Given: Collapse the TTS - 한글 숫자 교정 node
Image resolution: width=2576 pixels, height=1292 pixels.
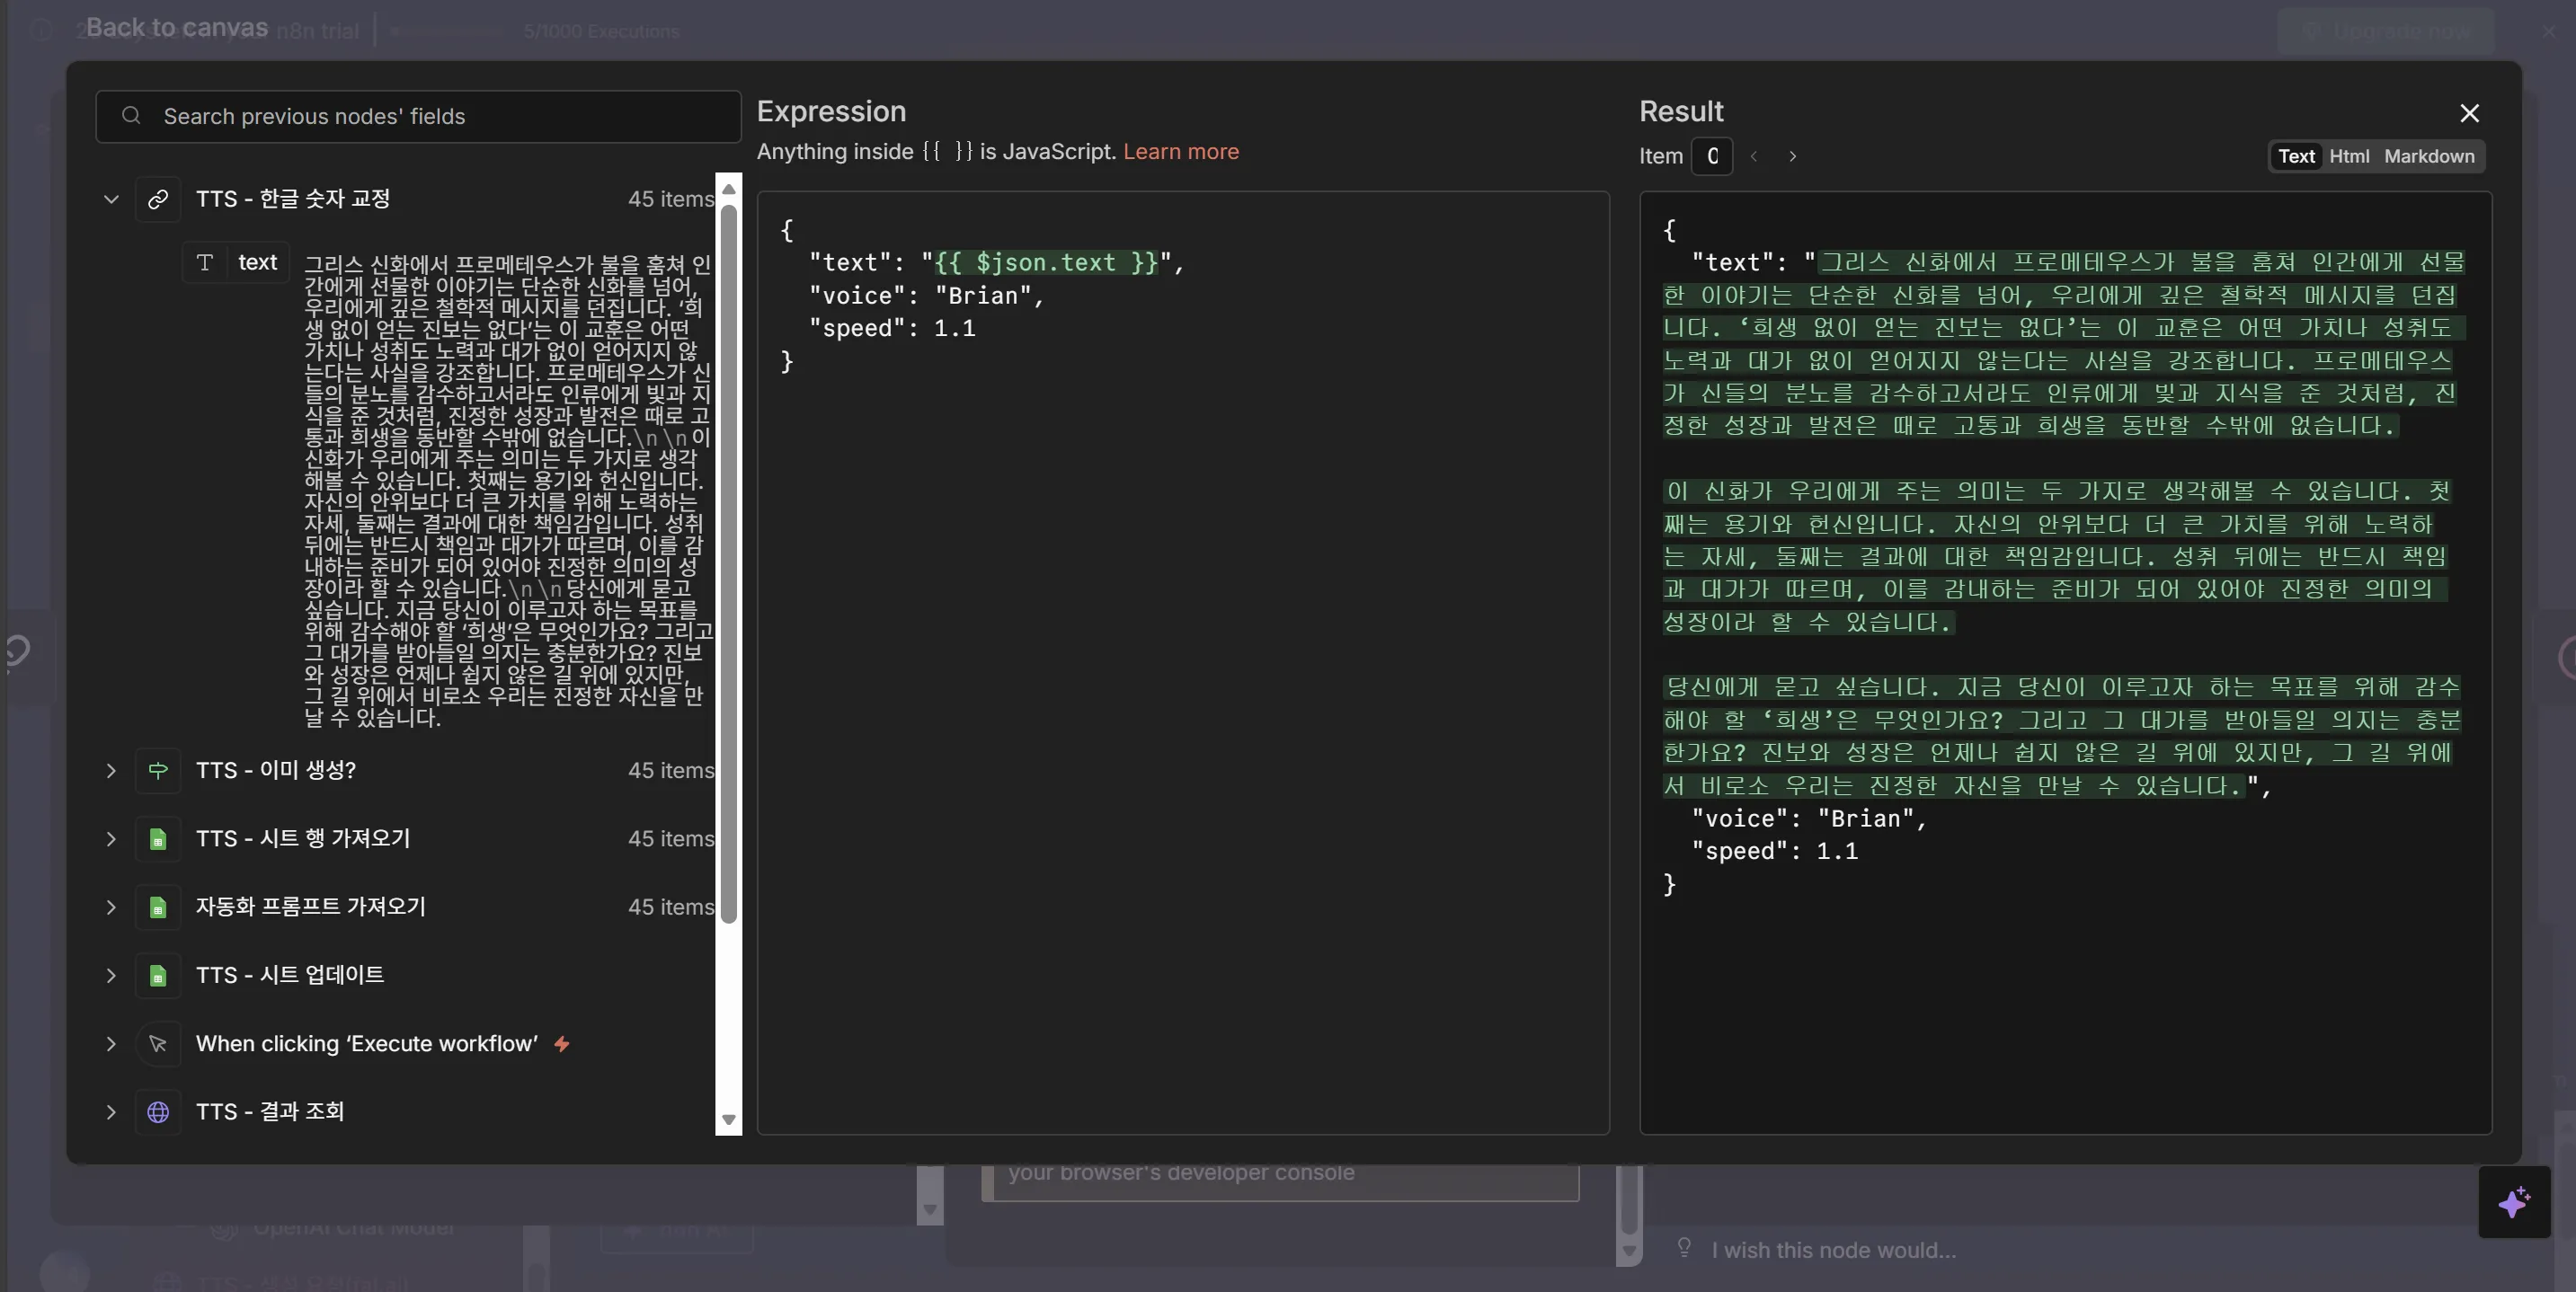Looking at the screenshot, I should (x=111, y=199).
